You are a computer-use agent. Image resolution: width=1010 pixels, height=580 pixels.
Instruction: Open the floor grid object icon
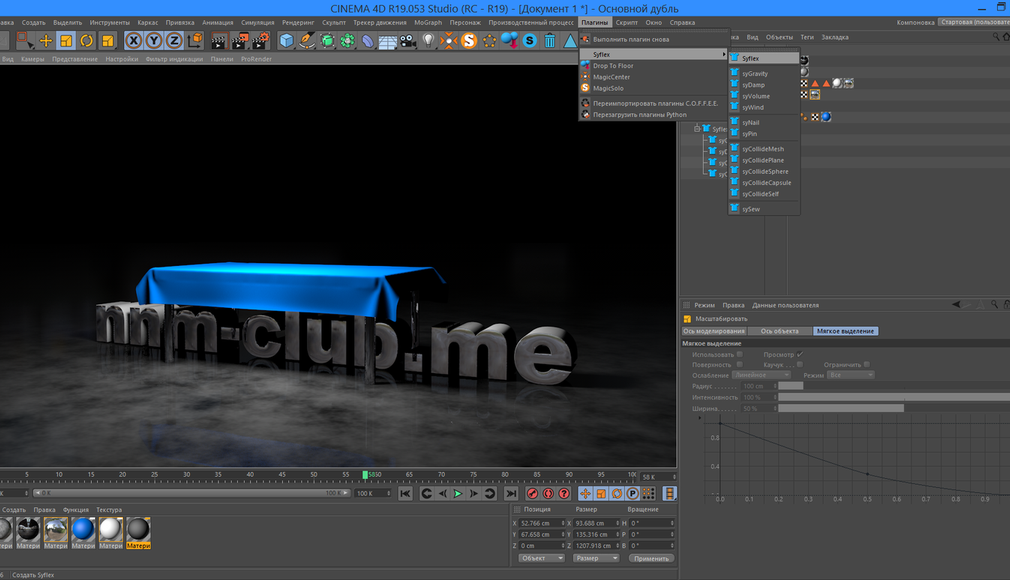click(388, 42)
